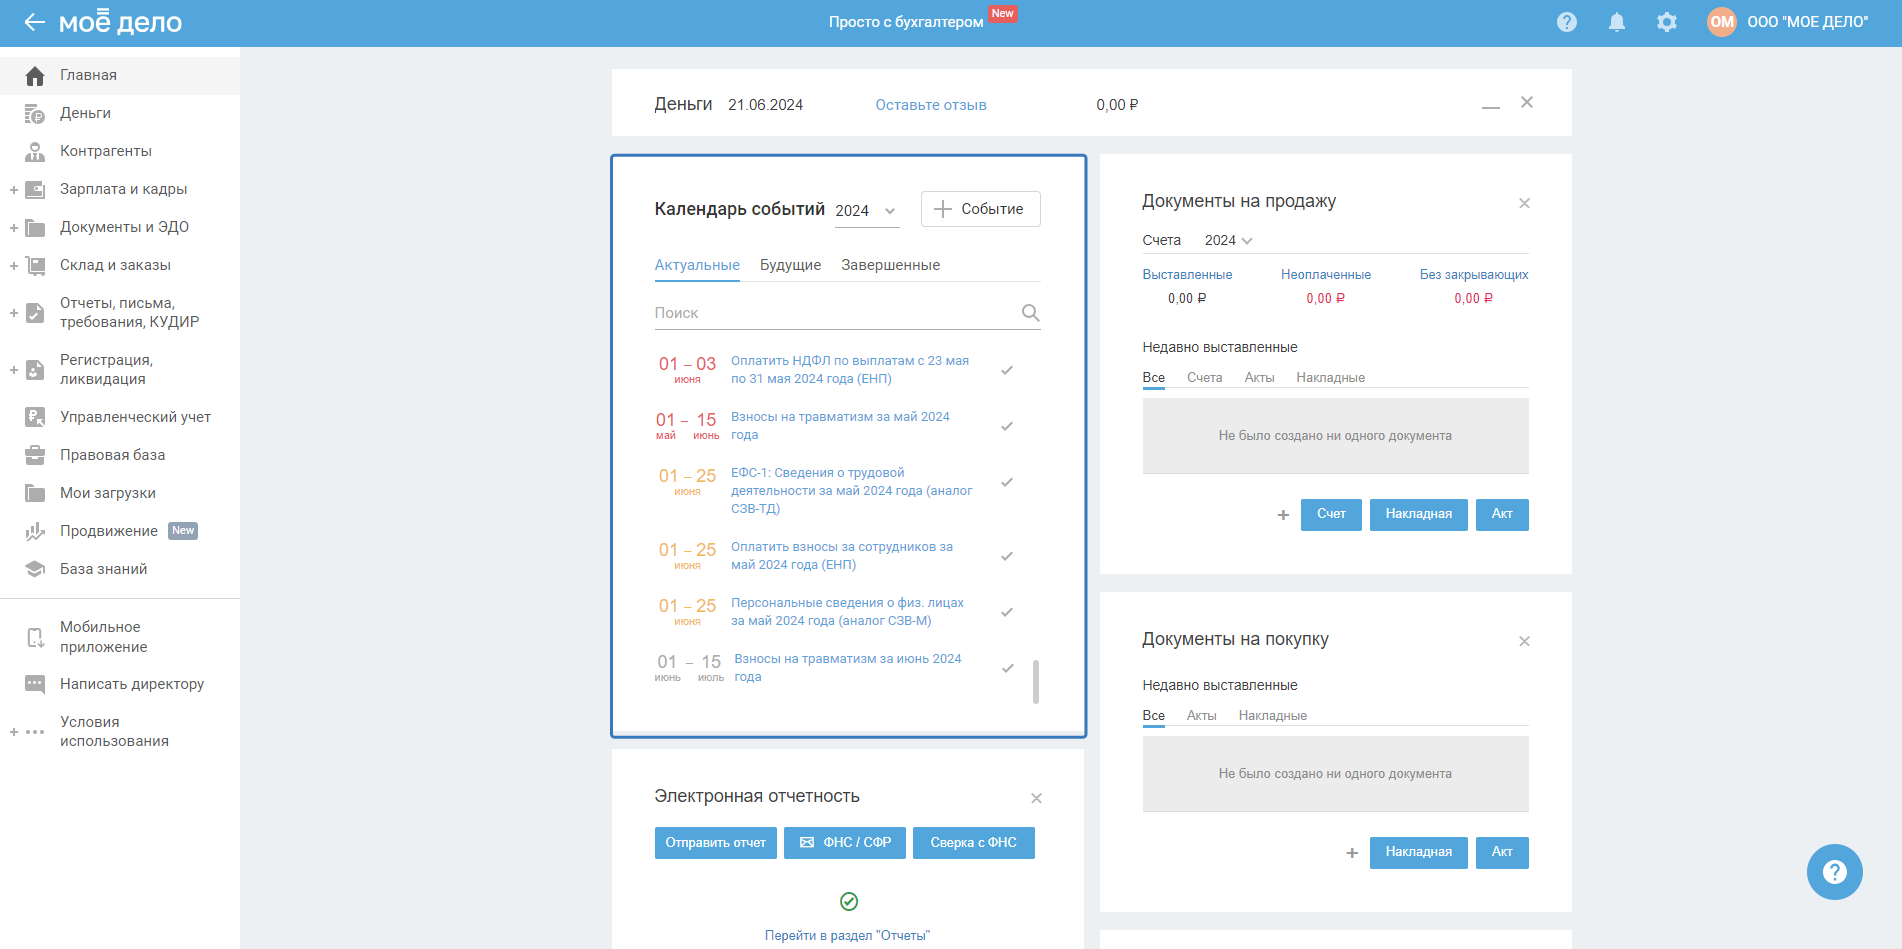Add a new Событие

980,209
